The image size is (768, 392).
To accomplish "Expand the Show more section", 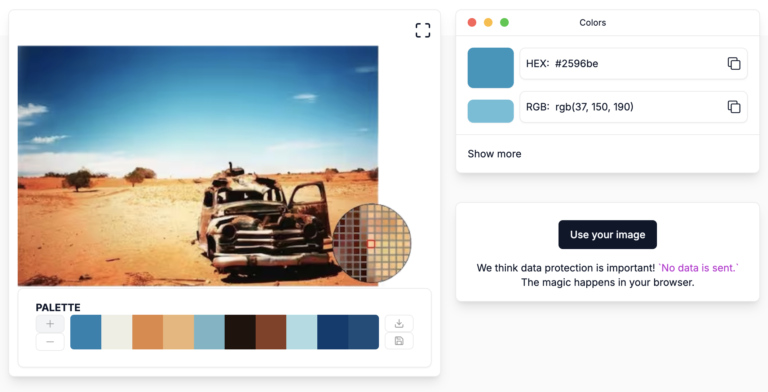I will (494, 154).
